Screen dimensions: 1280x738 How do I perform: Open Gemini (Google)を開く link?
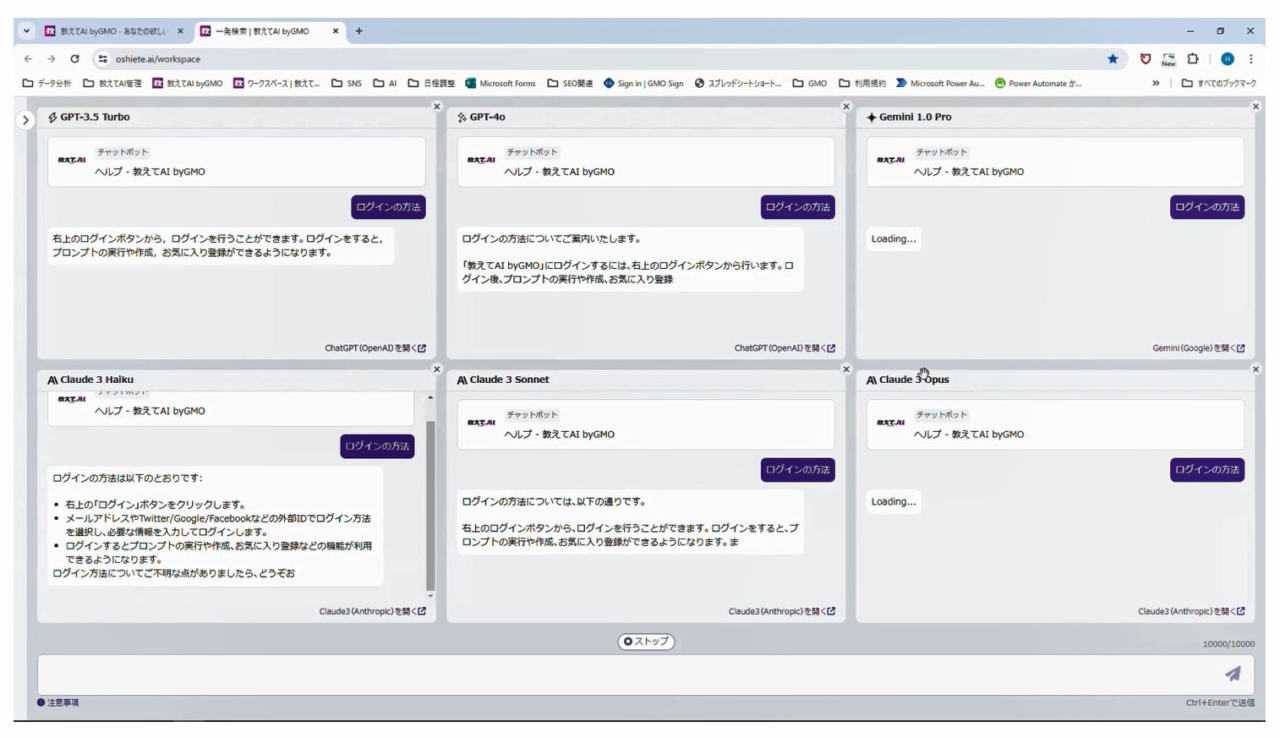coord(1198,348)
